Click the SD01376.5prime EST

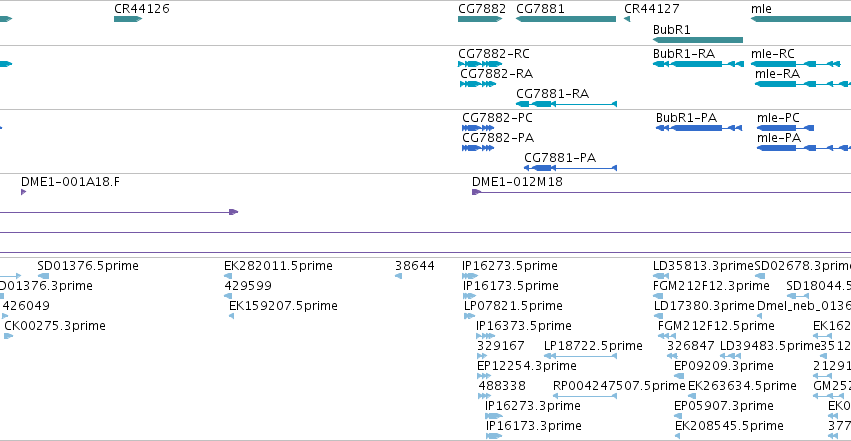tap(43, 276)
